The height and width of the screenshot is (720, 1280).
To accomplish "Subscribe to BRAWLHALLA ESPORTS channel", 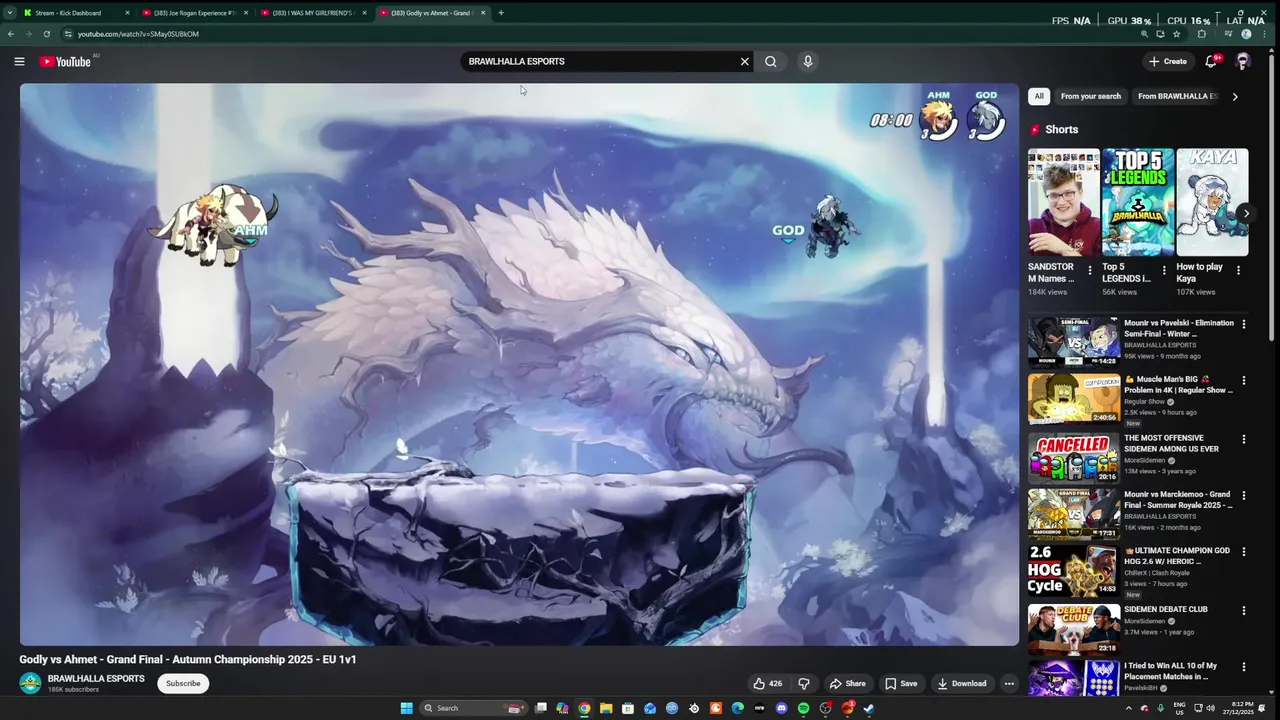I will (x=183, y=684).
